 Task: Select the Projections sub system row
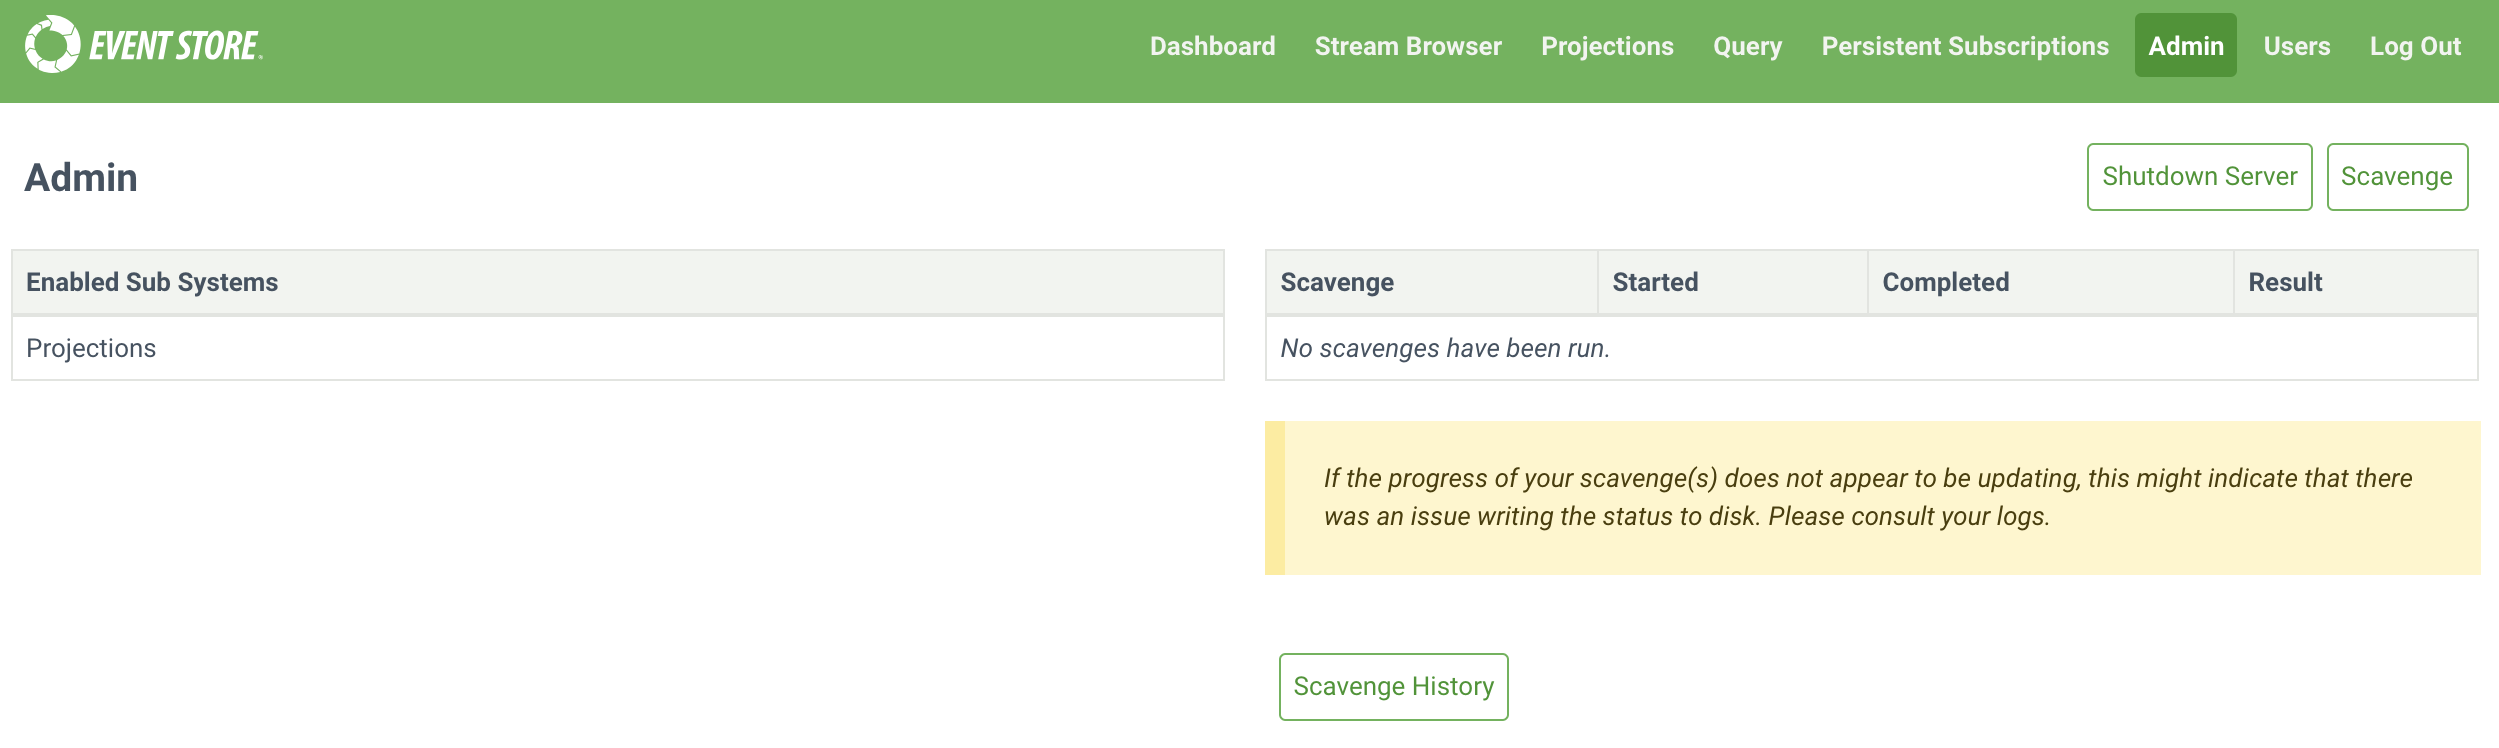(x=91, y=348)
